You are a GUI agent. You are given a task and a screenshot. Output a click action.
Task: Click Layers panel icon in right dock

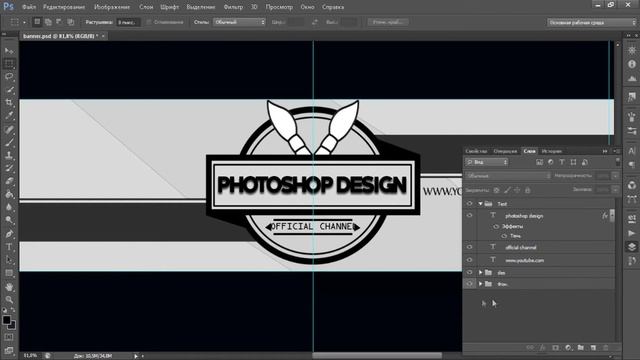pyautogui.click(x=632, y=247)
